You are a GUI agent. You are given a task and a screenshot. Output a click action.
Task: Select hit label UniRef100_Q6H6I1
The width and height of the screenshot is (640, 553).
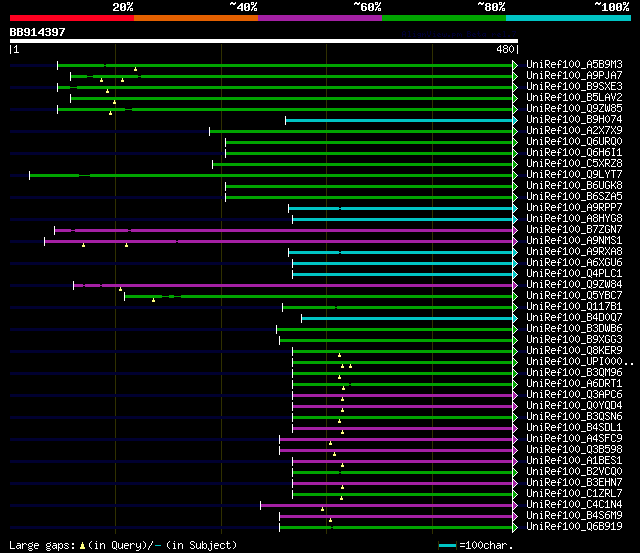(x=574, y=153)
